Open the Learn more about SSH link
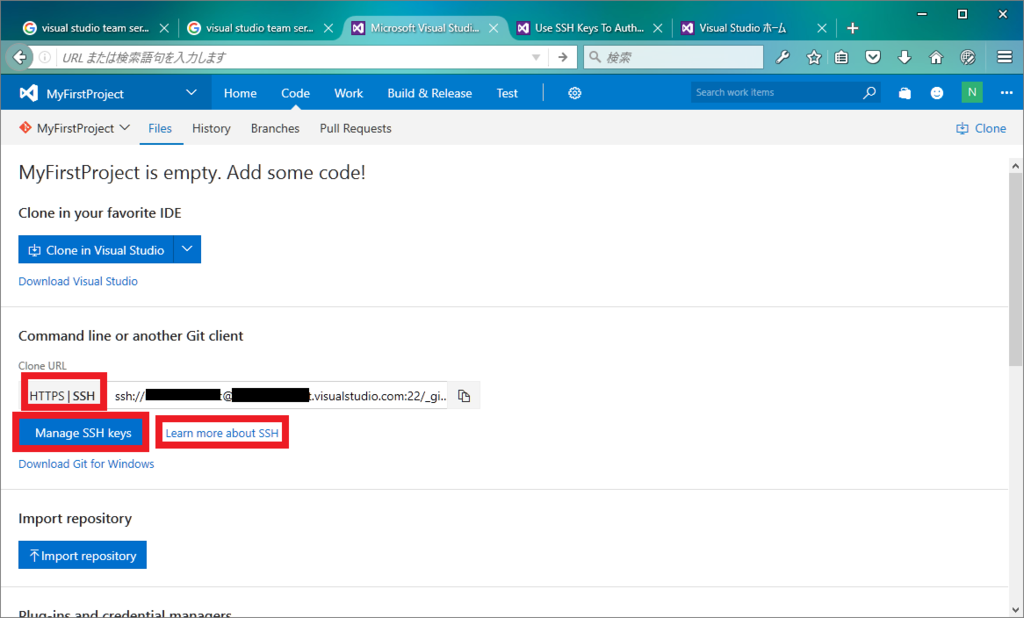1024x618 pixels. (x=222, y=433)
